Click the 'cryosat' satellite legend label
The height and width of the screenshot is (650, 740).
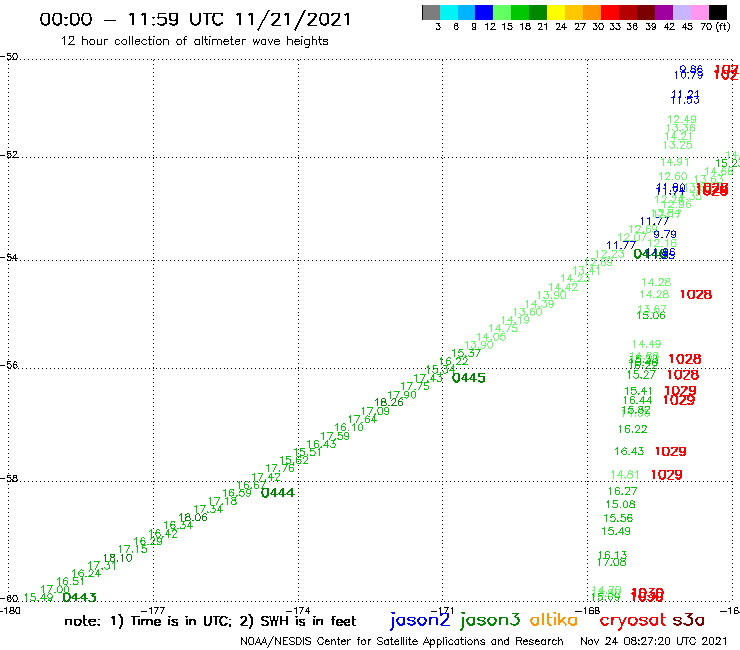coord(633,621)
